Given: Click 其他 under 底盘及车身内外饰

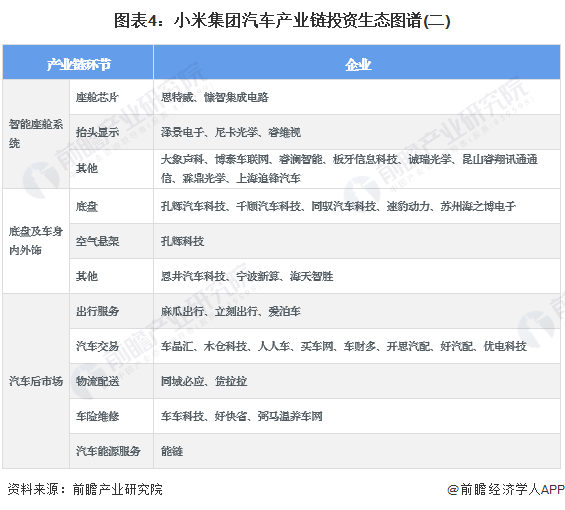Looking at the screenshot, I should (x=111, y=276).
